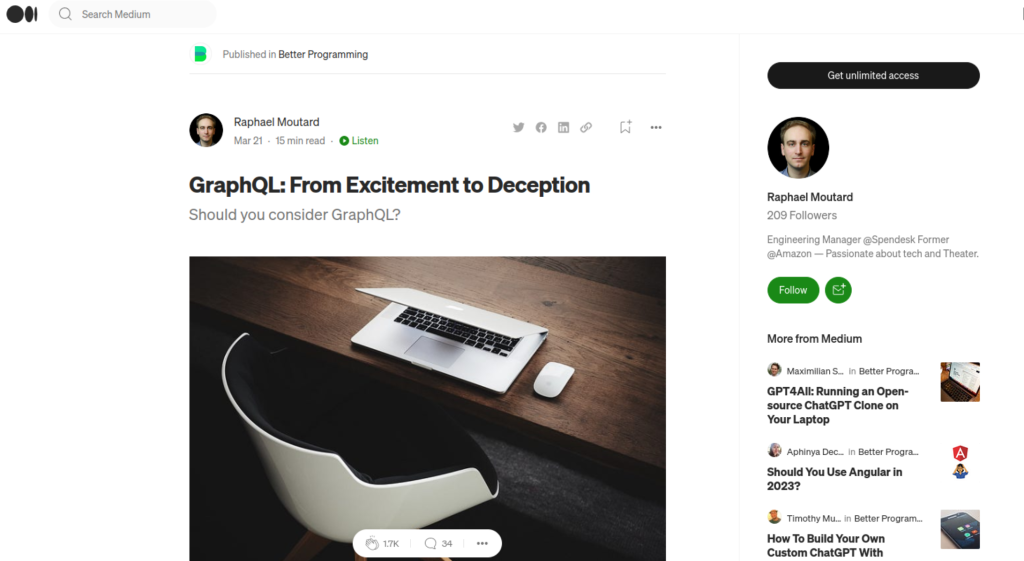Play the Listen audio button
The width and height of the screenshot is (1024, 561).
click(359, 140)
